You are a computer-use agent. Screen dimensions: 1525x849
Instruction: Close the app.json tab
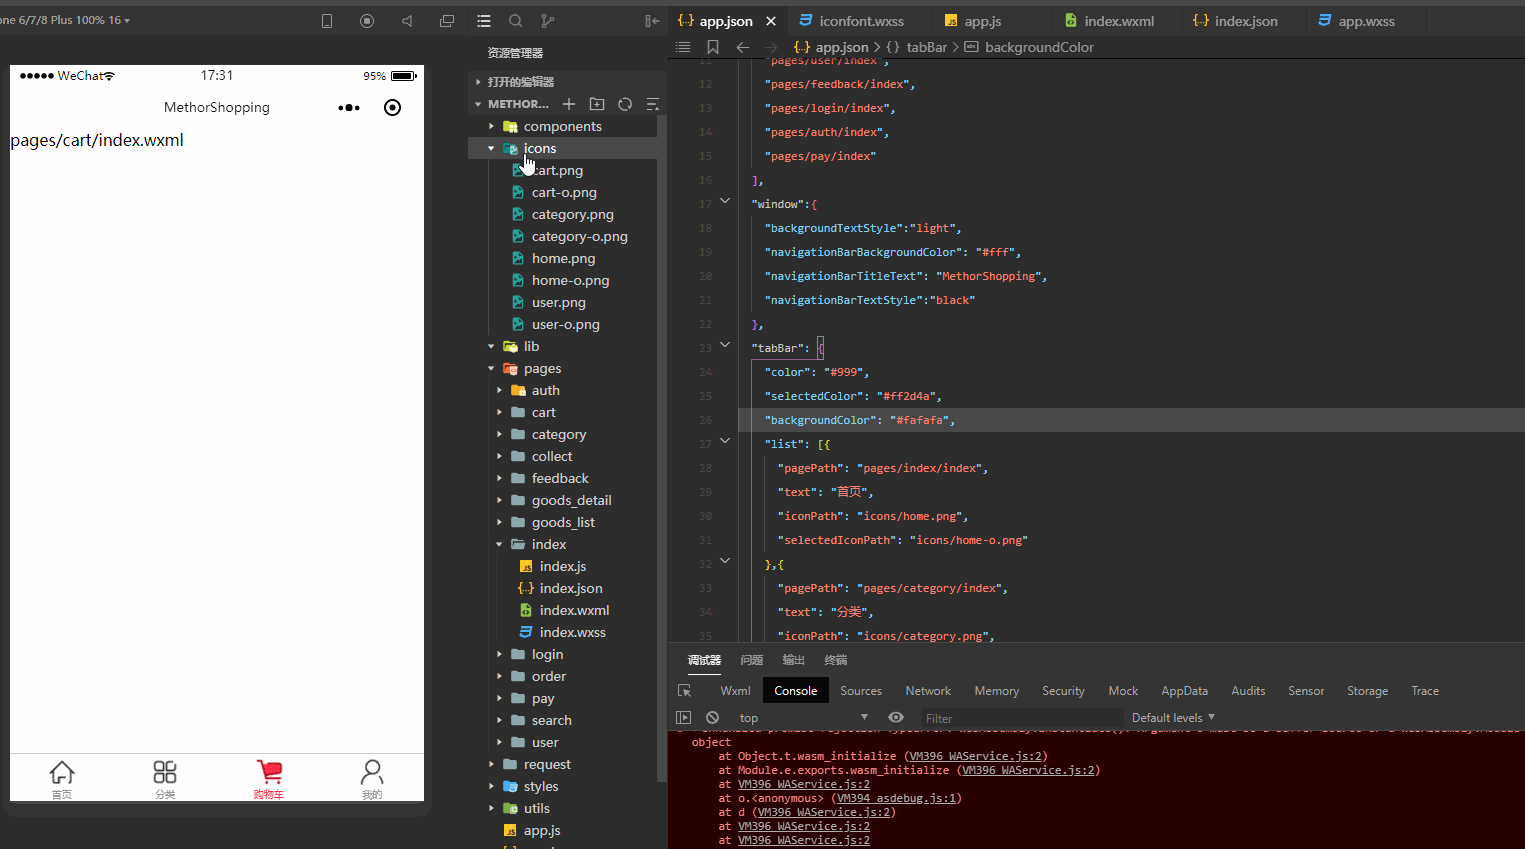pyautogui.click(x=771, y=21)
